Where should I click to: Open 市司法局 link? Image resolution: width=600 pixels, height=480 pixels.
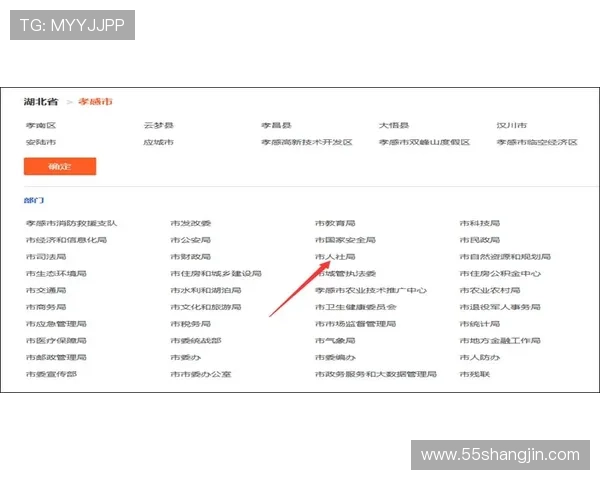coord(46,256)
